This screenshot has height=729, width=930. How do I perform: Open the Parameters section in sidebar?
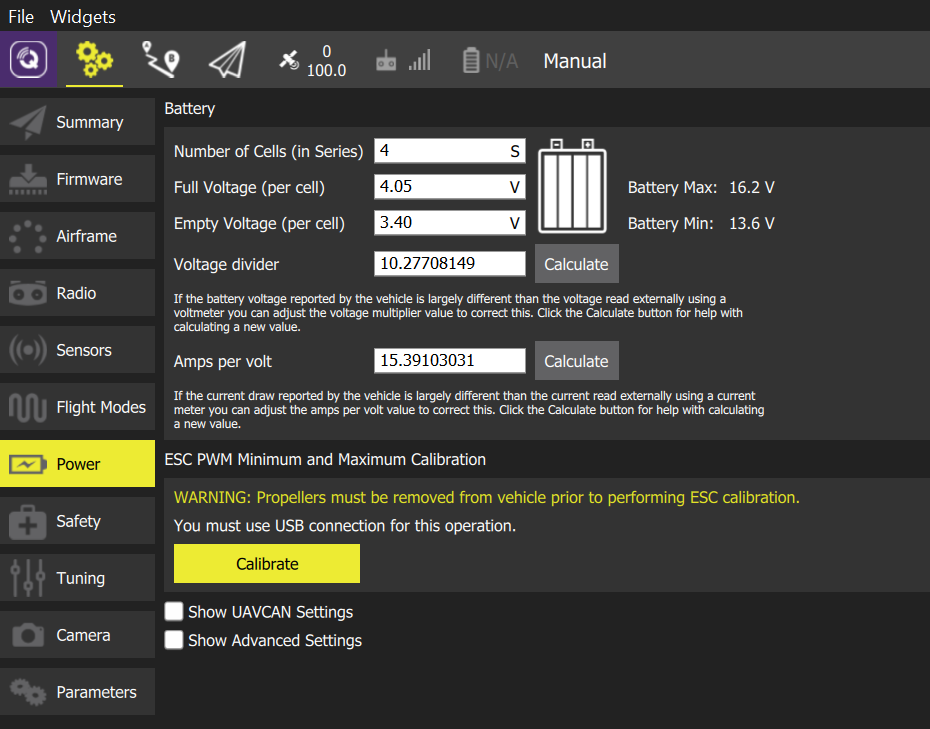78,692
